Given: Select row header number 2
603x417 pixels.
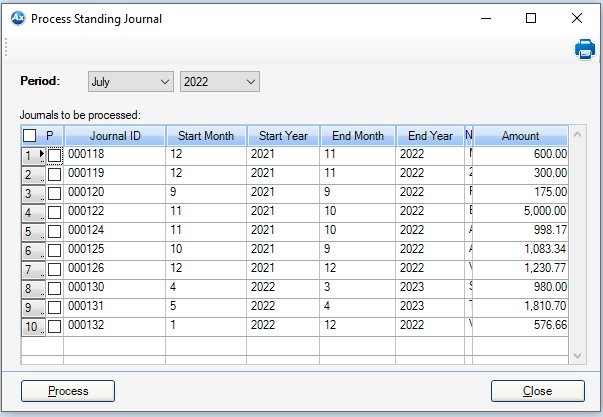Looking at the screenshot, I should point(33,175).
